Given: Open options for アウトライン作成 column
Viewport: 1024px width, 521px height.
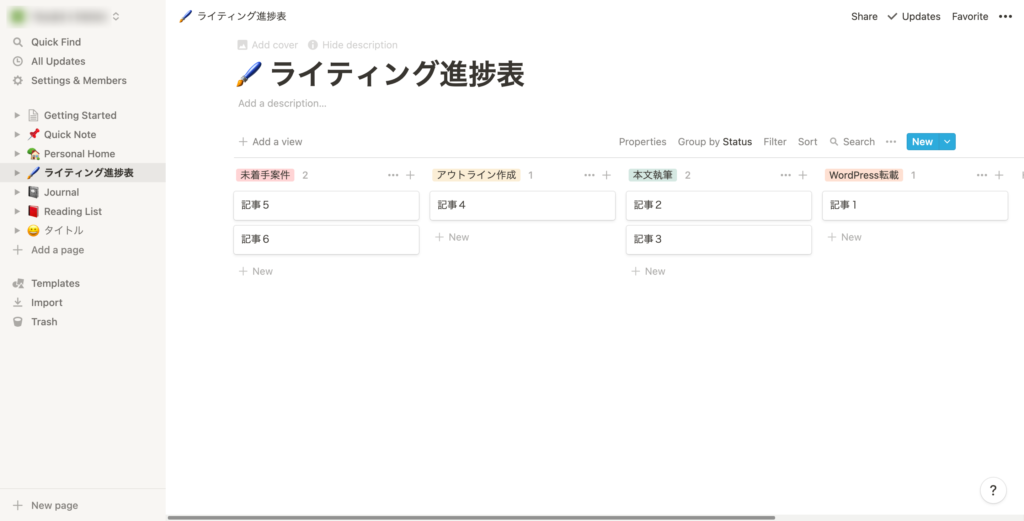Looking at the screenshot, I should pos(589,175).
